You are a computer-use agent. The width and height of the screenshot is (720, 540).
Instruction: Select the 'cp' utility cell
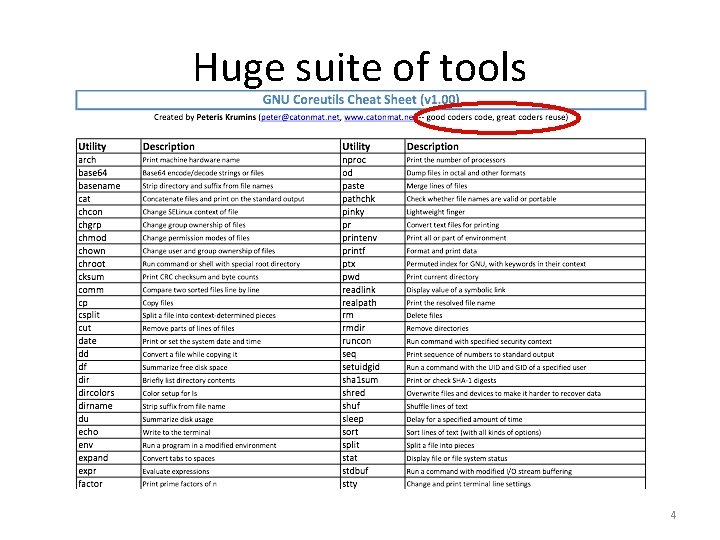[108, 303]
